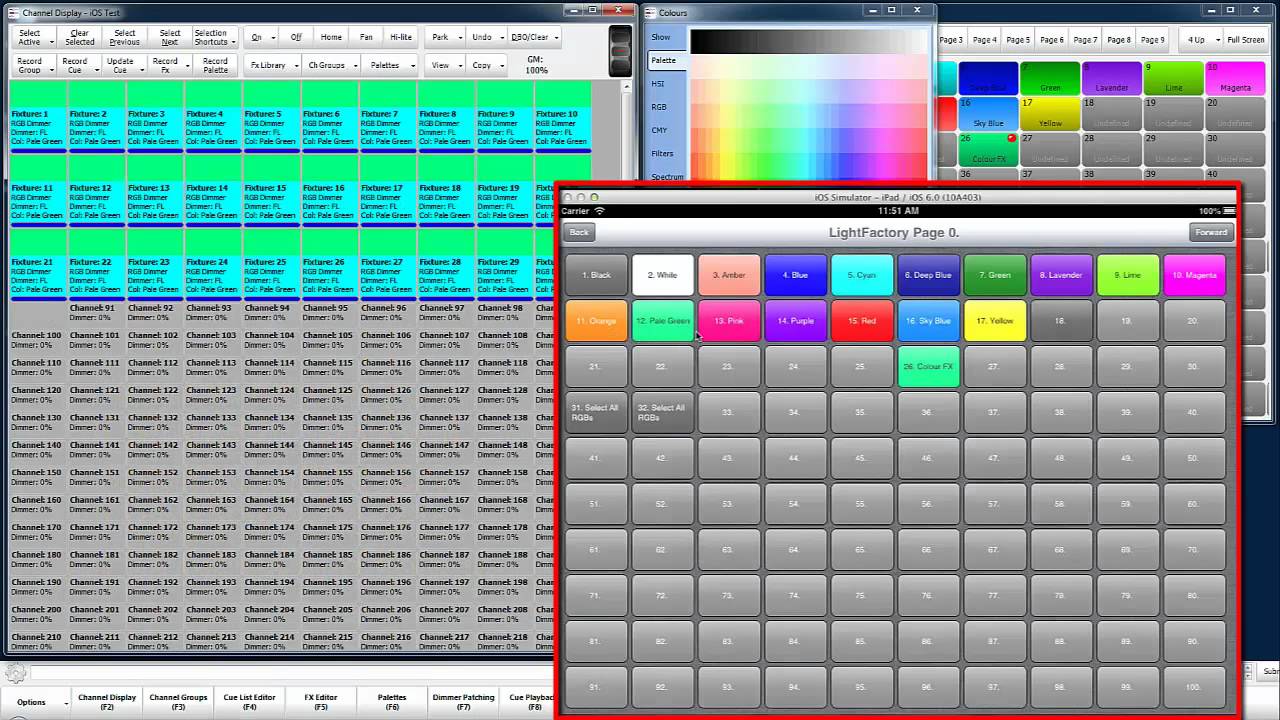This screenshot has width=1280, height=720.
Task: Select the Palette tab in Colours
Action: [666, 60]
